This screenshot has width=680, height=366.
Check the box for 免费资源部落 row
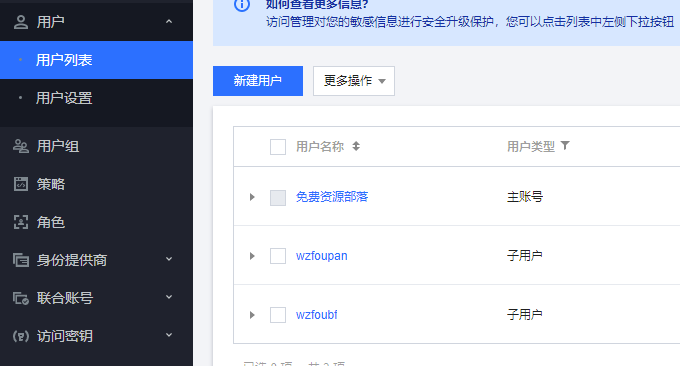coord(278,197)
